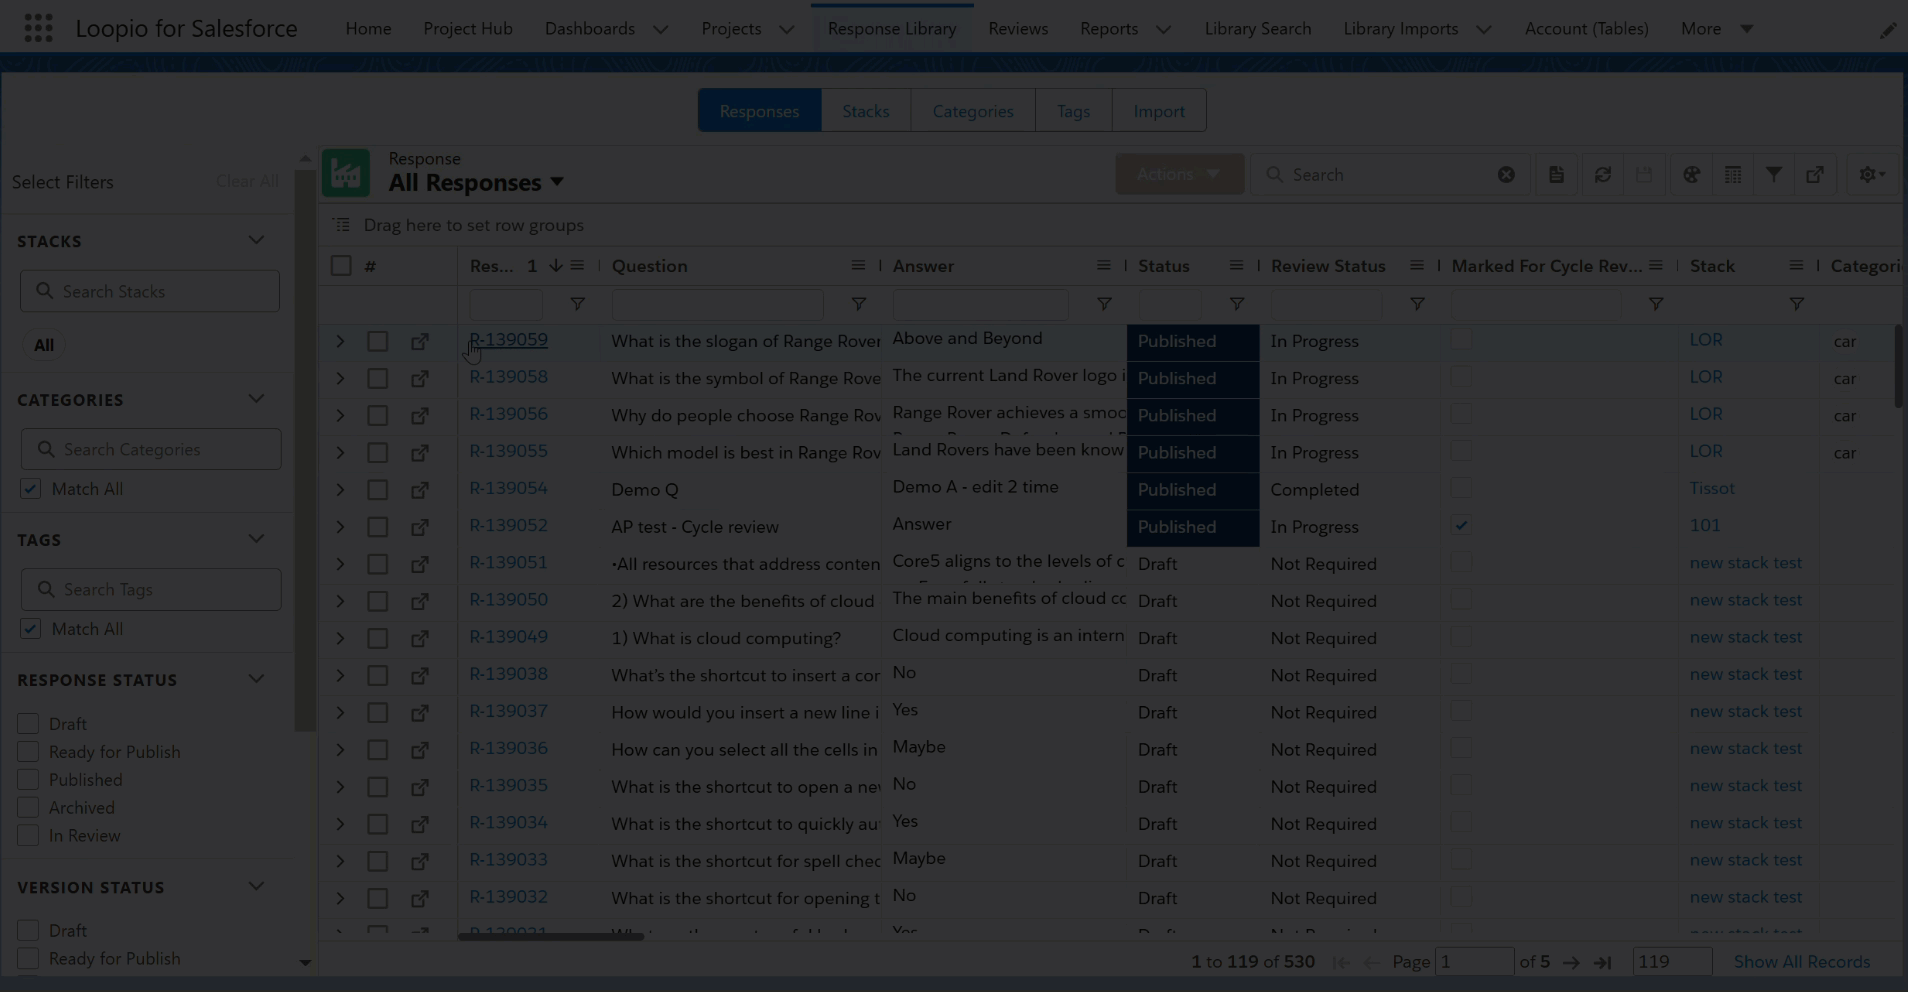Image resolution: width=1908 pixels, height=992 pixels.
Task: Check Draft under Response Status
Action: click(28, 723)
